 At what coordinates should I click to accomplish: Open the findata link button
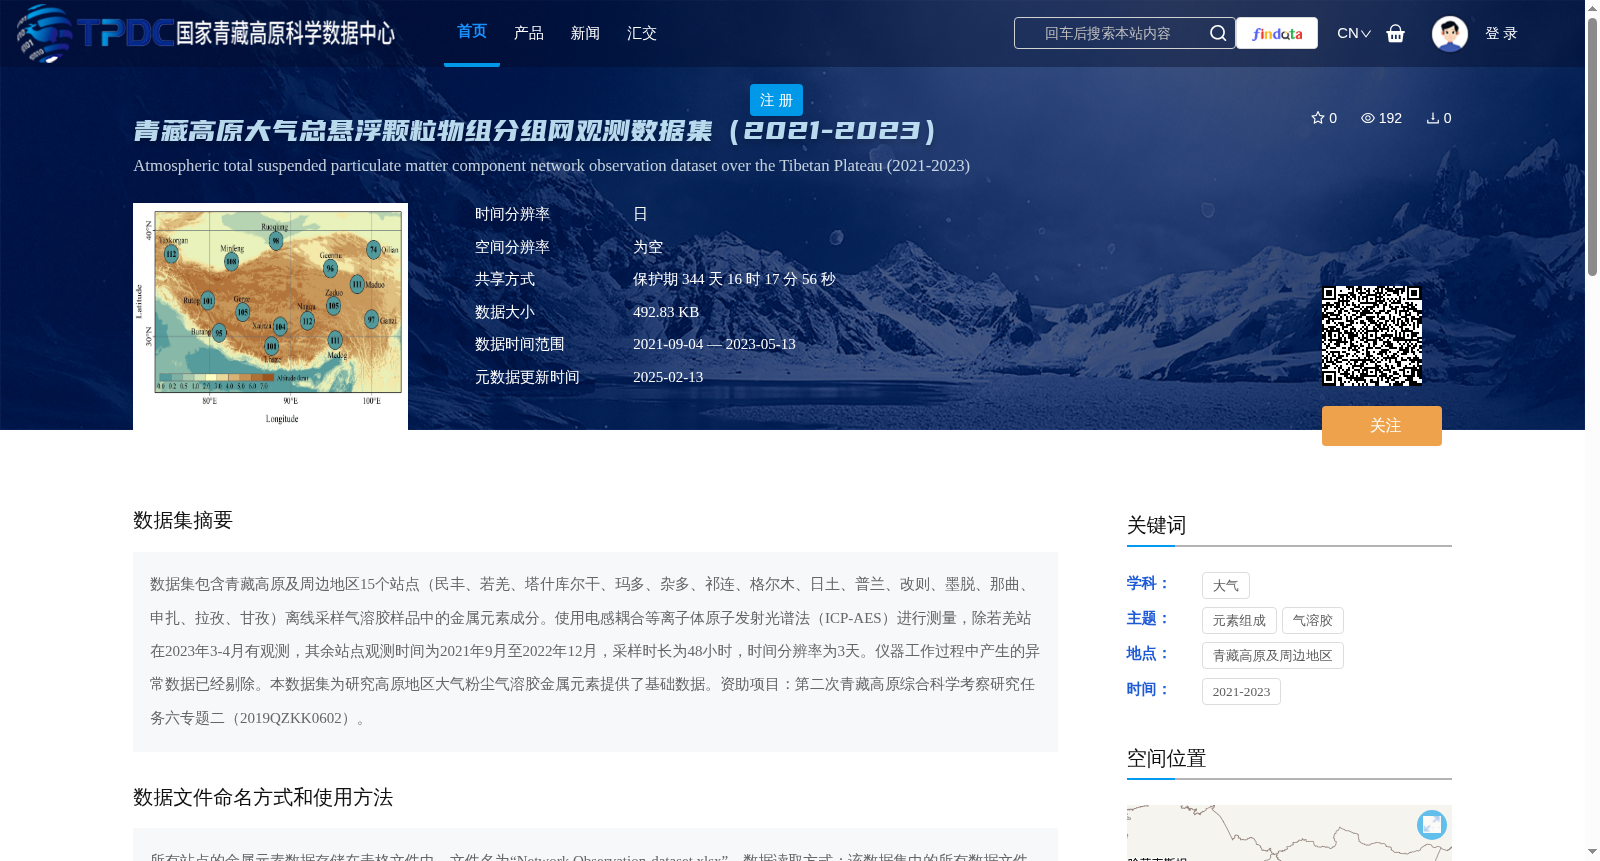[1277, 33]
